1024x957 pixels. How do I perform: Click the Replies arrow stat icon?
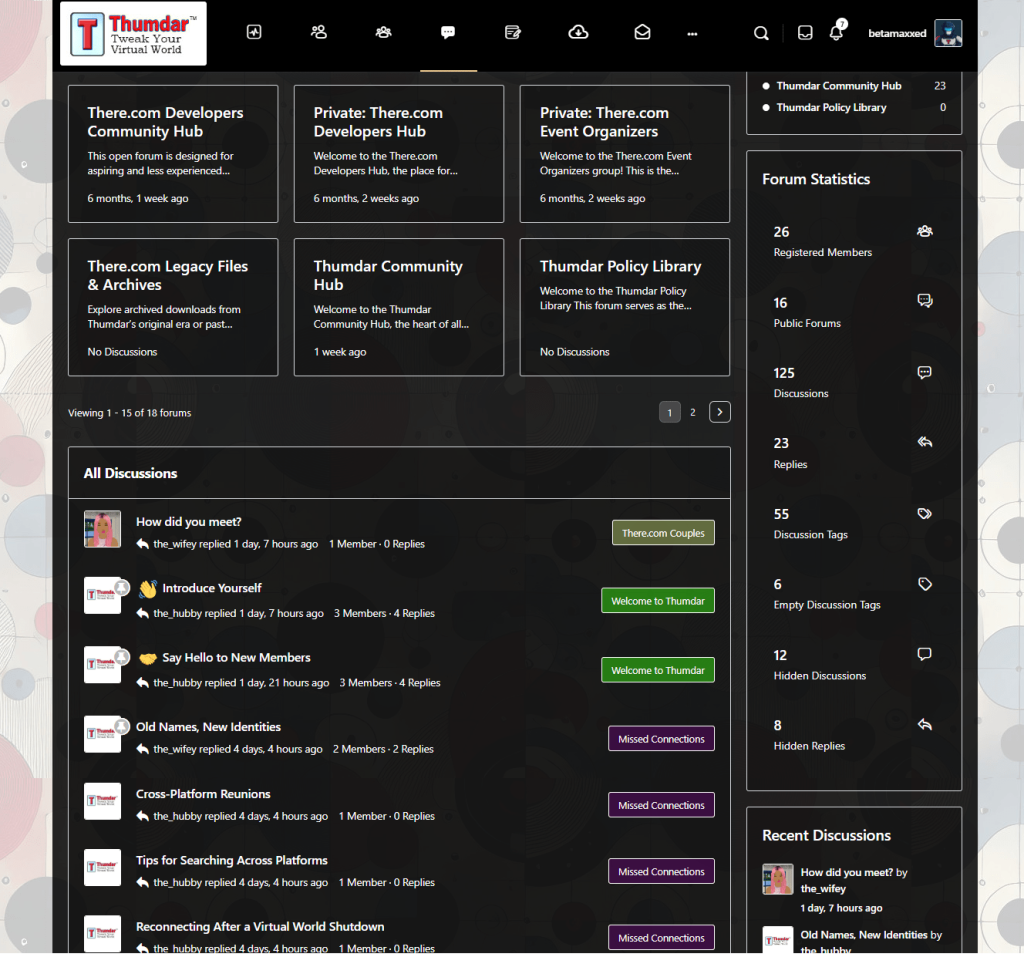[x=925, y=442]
